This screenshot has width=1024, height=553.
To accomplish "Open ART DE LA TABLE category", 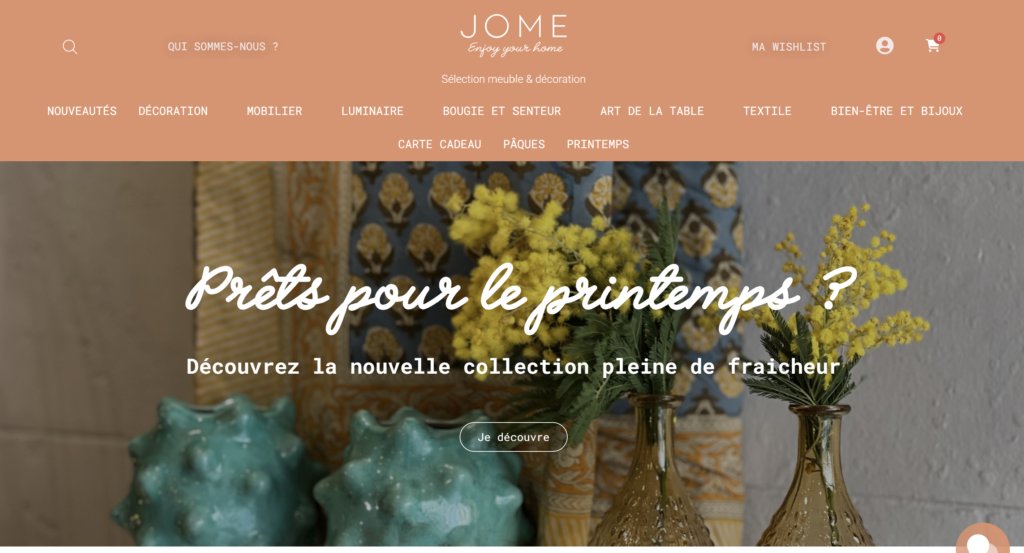I will (652, 111).
